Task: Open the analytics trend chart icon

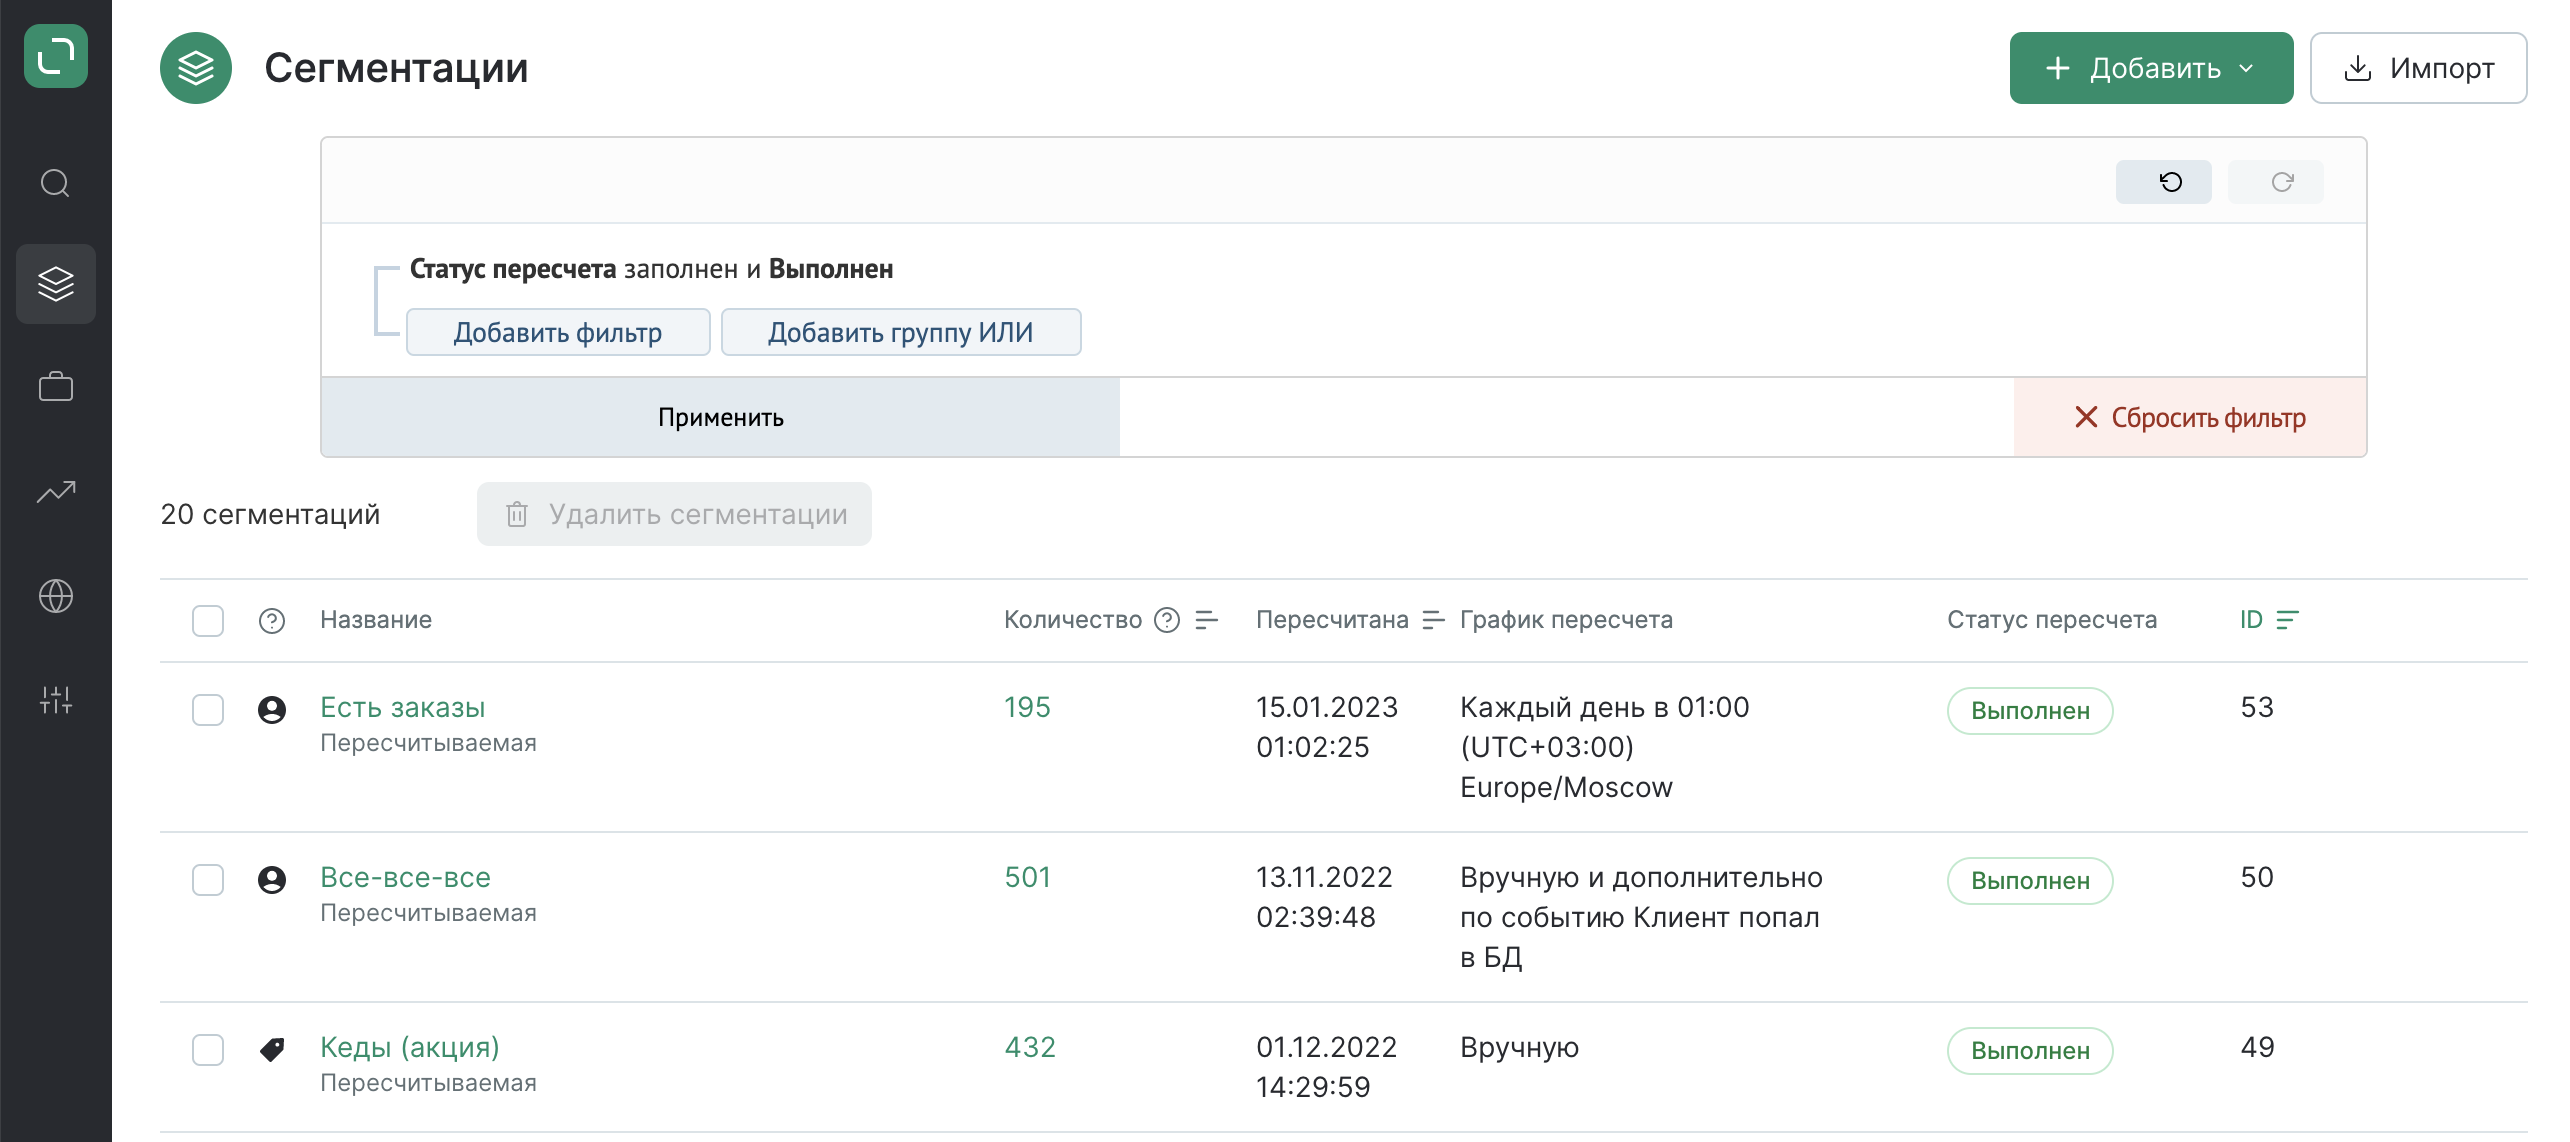Action: click(x=56, y=491)
